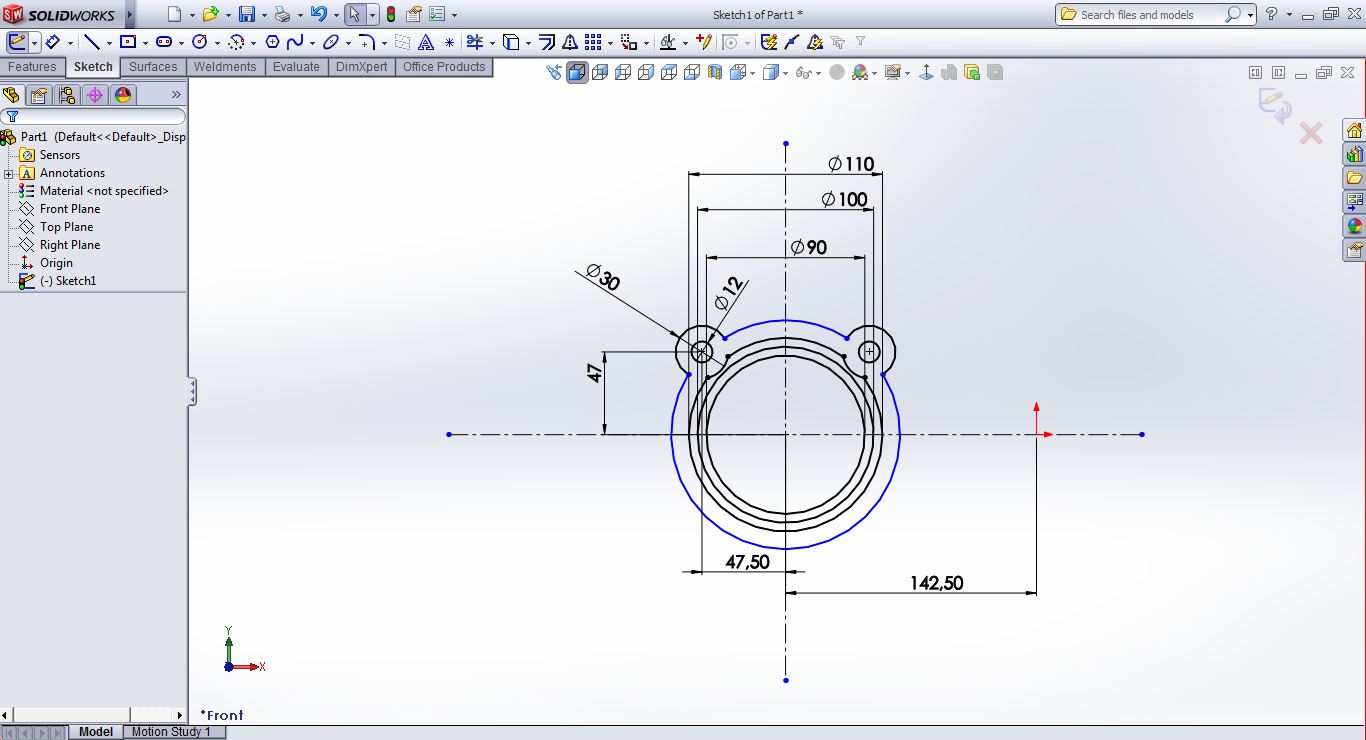
Task: Click the Save icon in top toolbar
Action: click(x=246, y=15)
